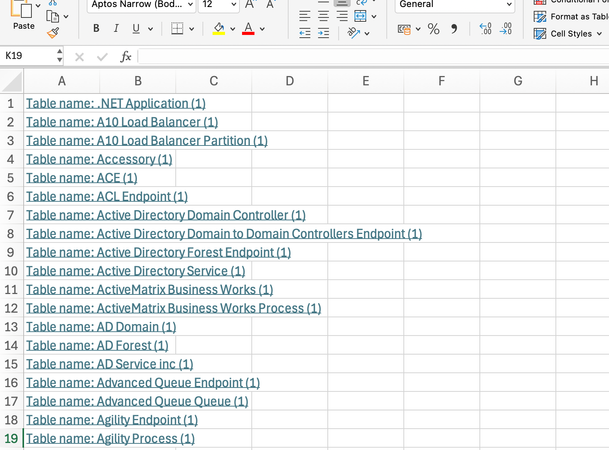Activate the Format Painter brush

pos(53,33)
